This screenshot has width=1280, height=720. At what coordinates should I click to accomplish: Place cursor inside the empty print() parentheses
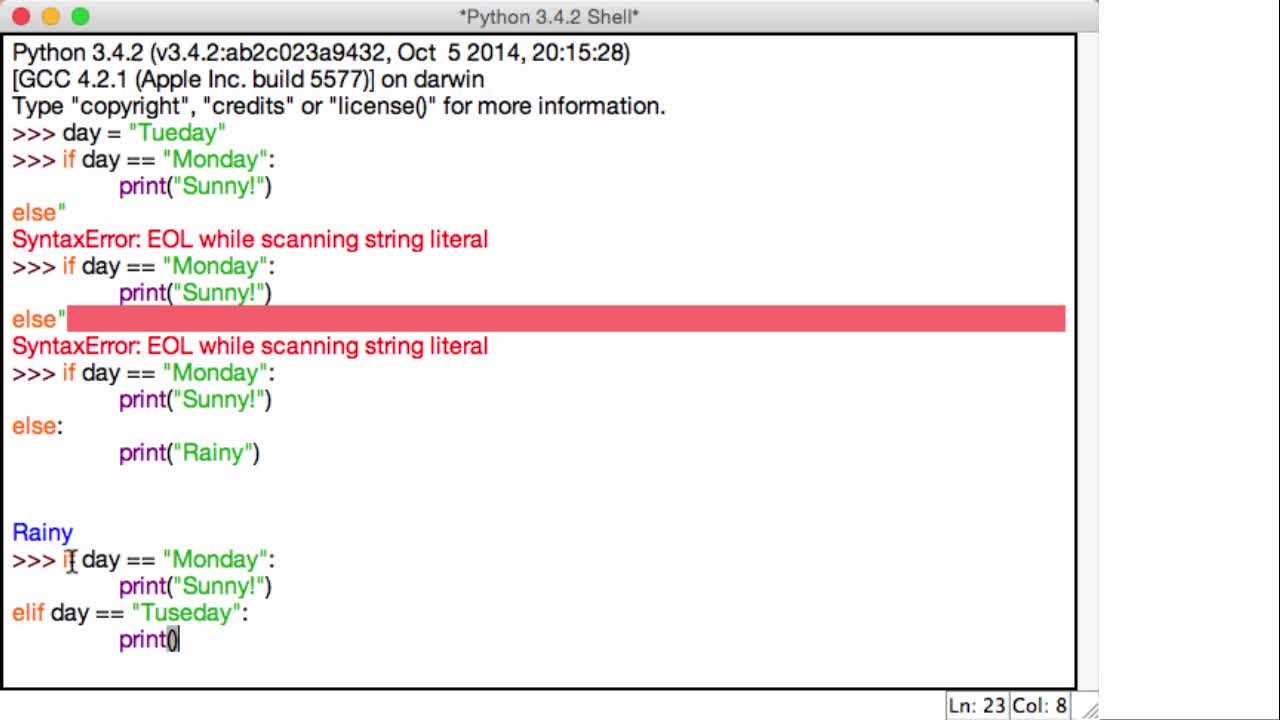173,640
